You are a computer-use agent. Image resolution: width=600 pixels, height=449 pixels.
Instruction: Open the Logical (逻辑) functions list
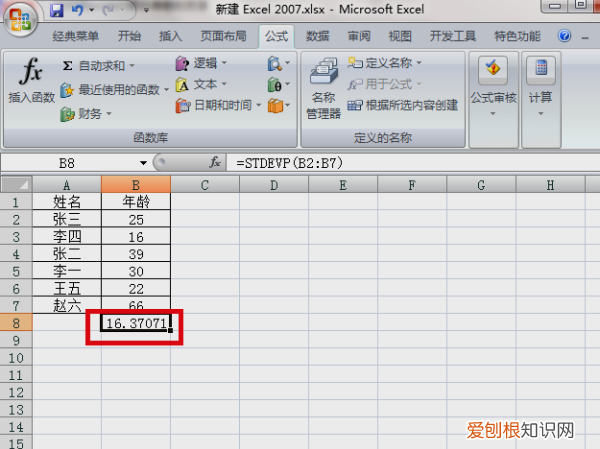(200, 63)
